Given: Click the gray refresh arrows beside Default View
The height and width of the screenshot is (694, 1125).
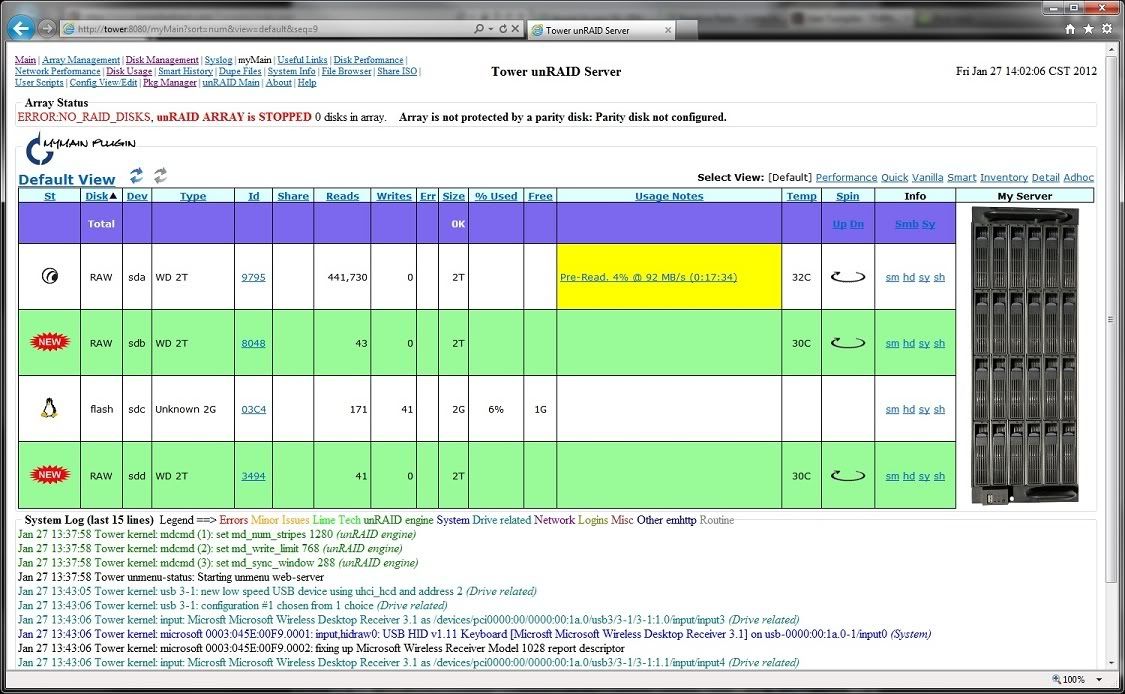Looking at the screenshot, I should (x=160, y=176).
